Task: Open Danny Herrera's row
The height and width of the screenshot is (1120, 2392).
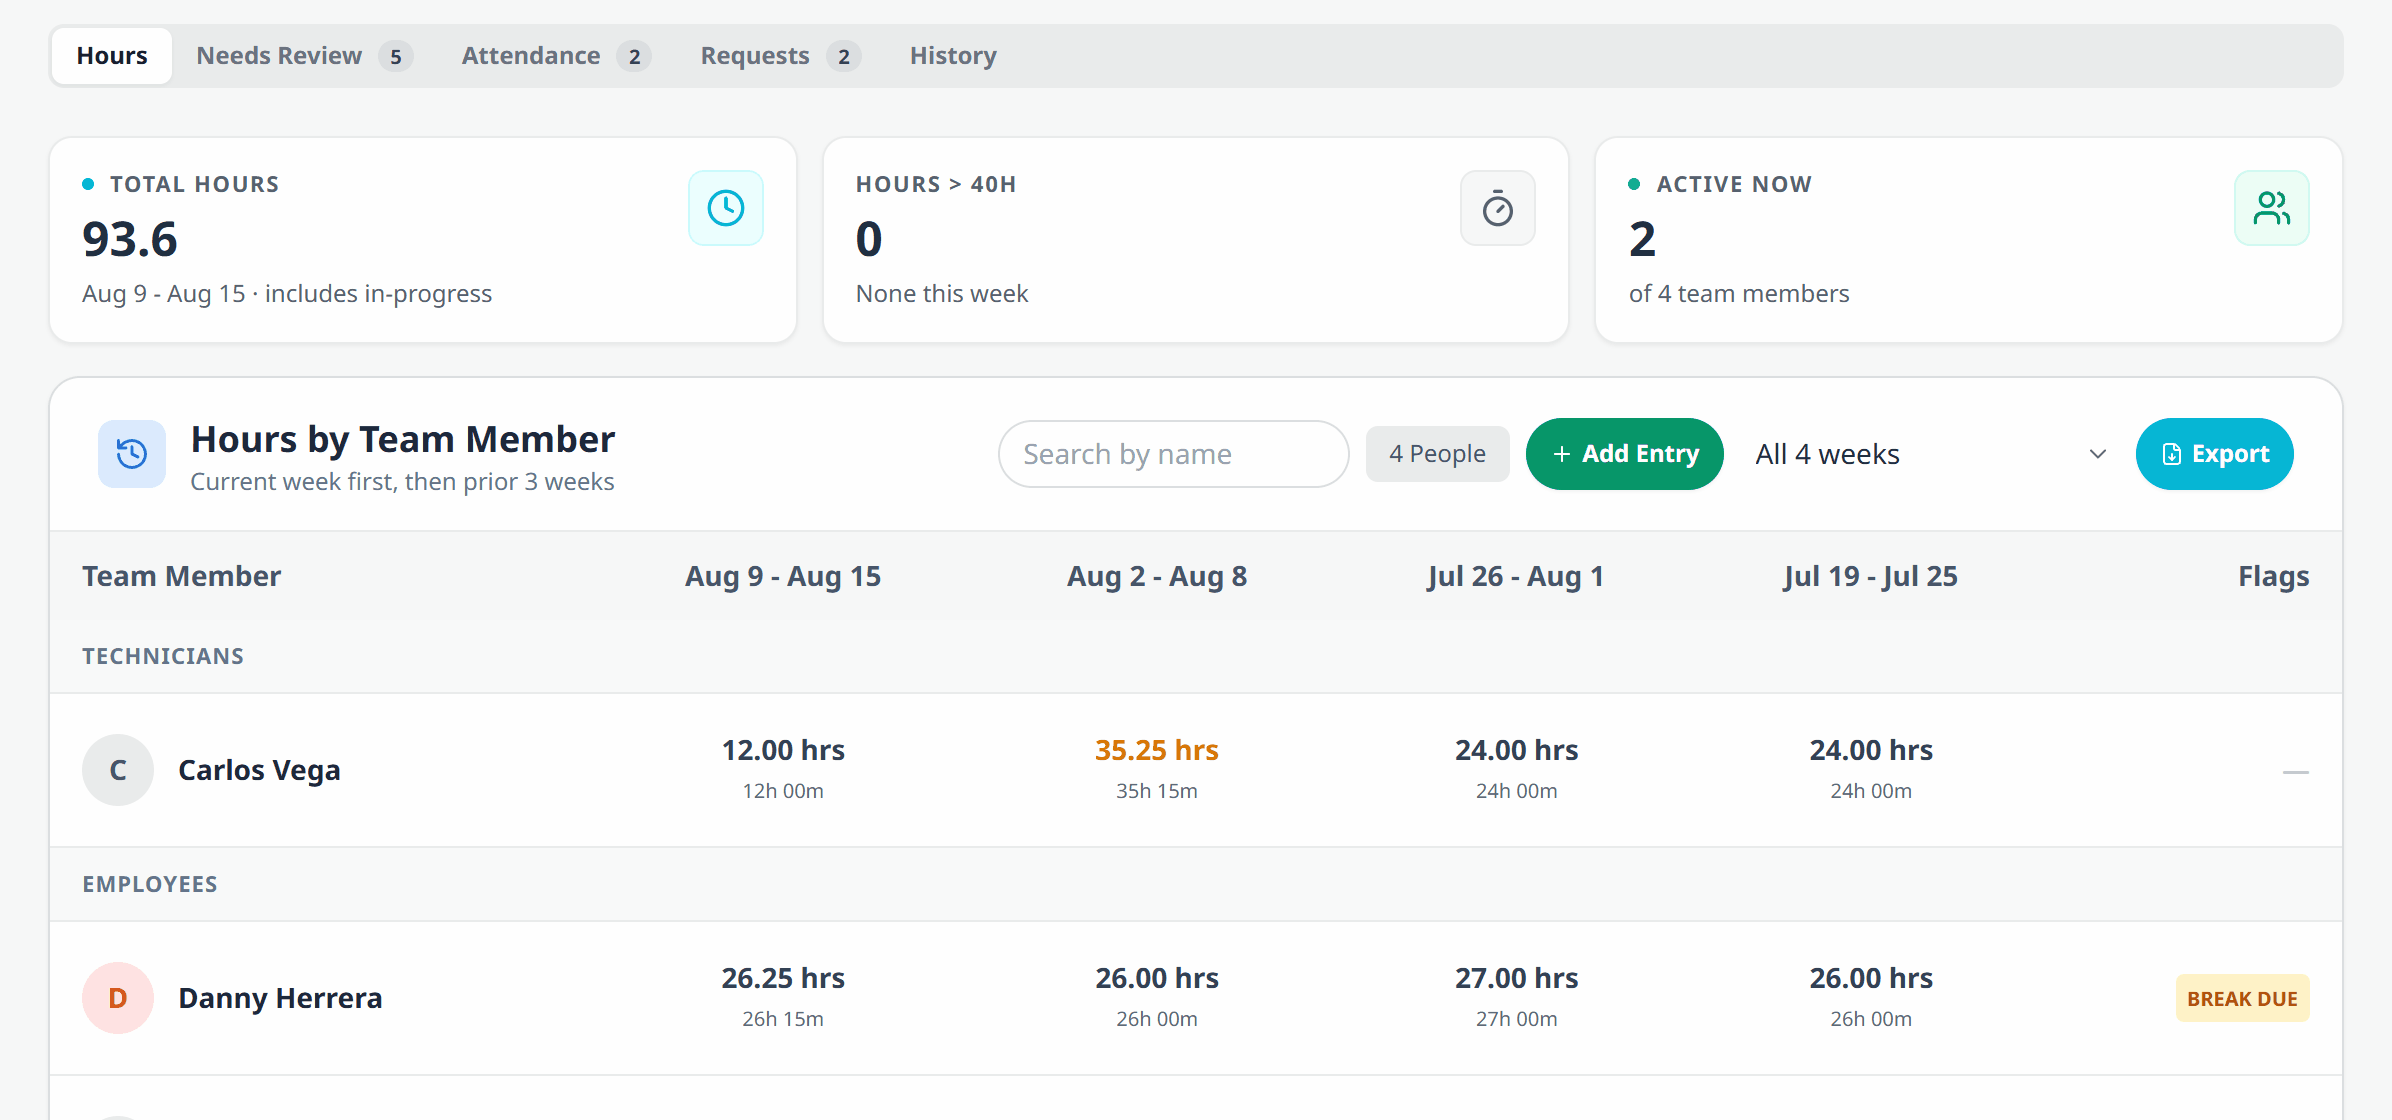Action: [1196, 998]
